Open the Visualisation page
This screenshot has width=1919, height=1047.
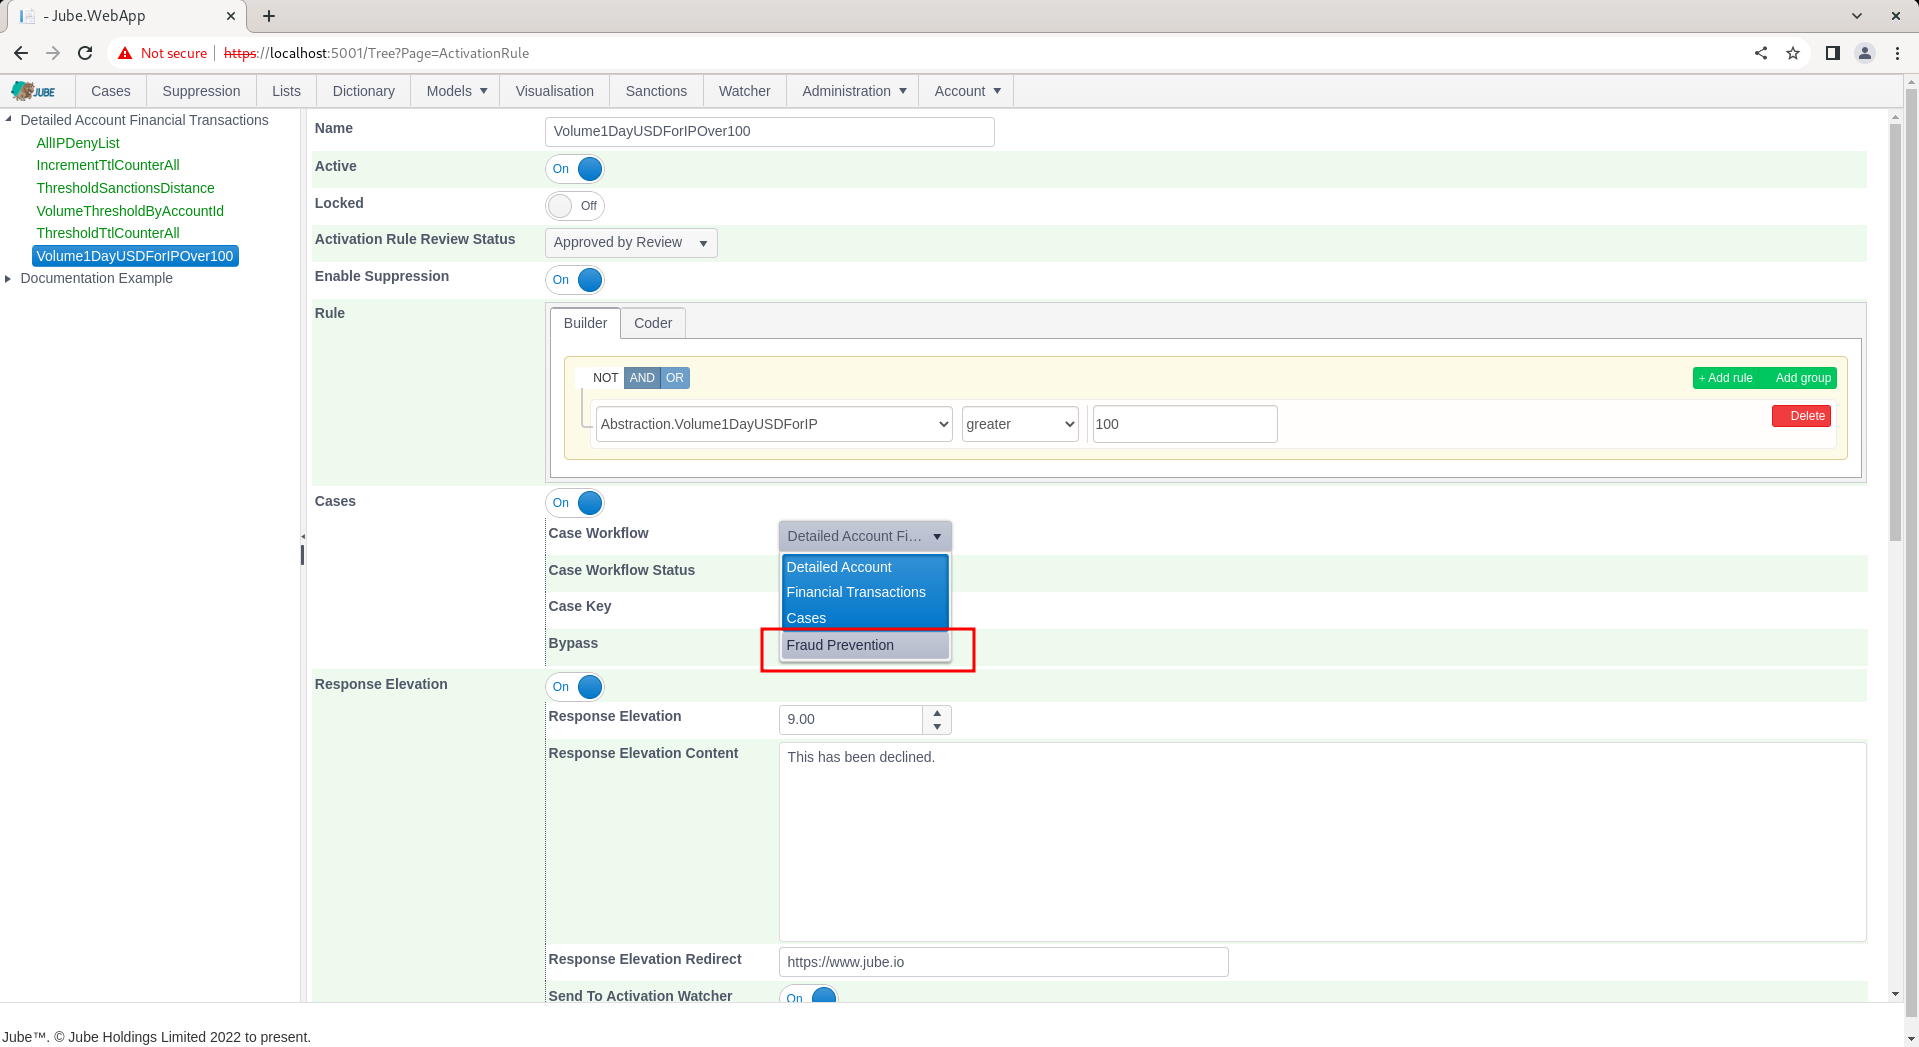pyautogui.click(x=555, y=91)
